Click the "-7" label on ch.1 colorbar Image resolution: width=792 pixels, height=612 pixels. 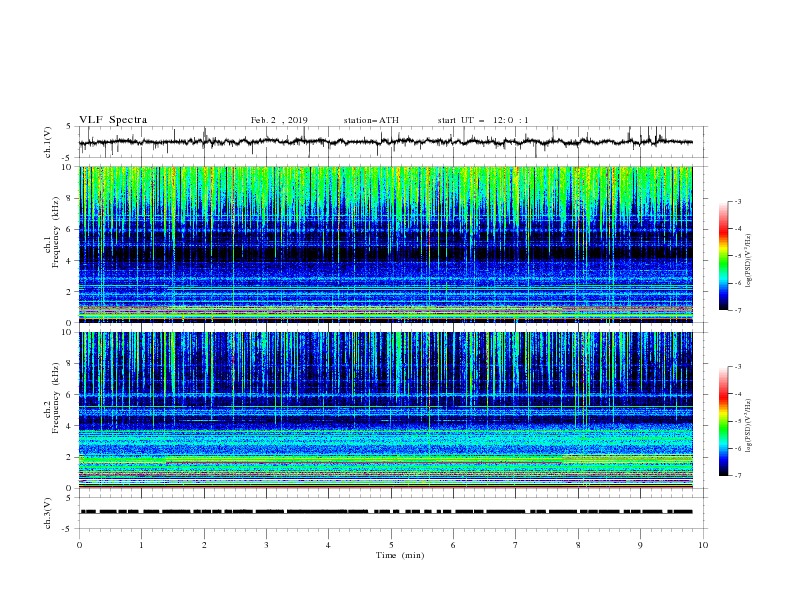[737, 310]
